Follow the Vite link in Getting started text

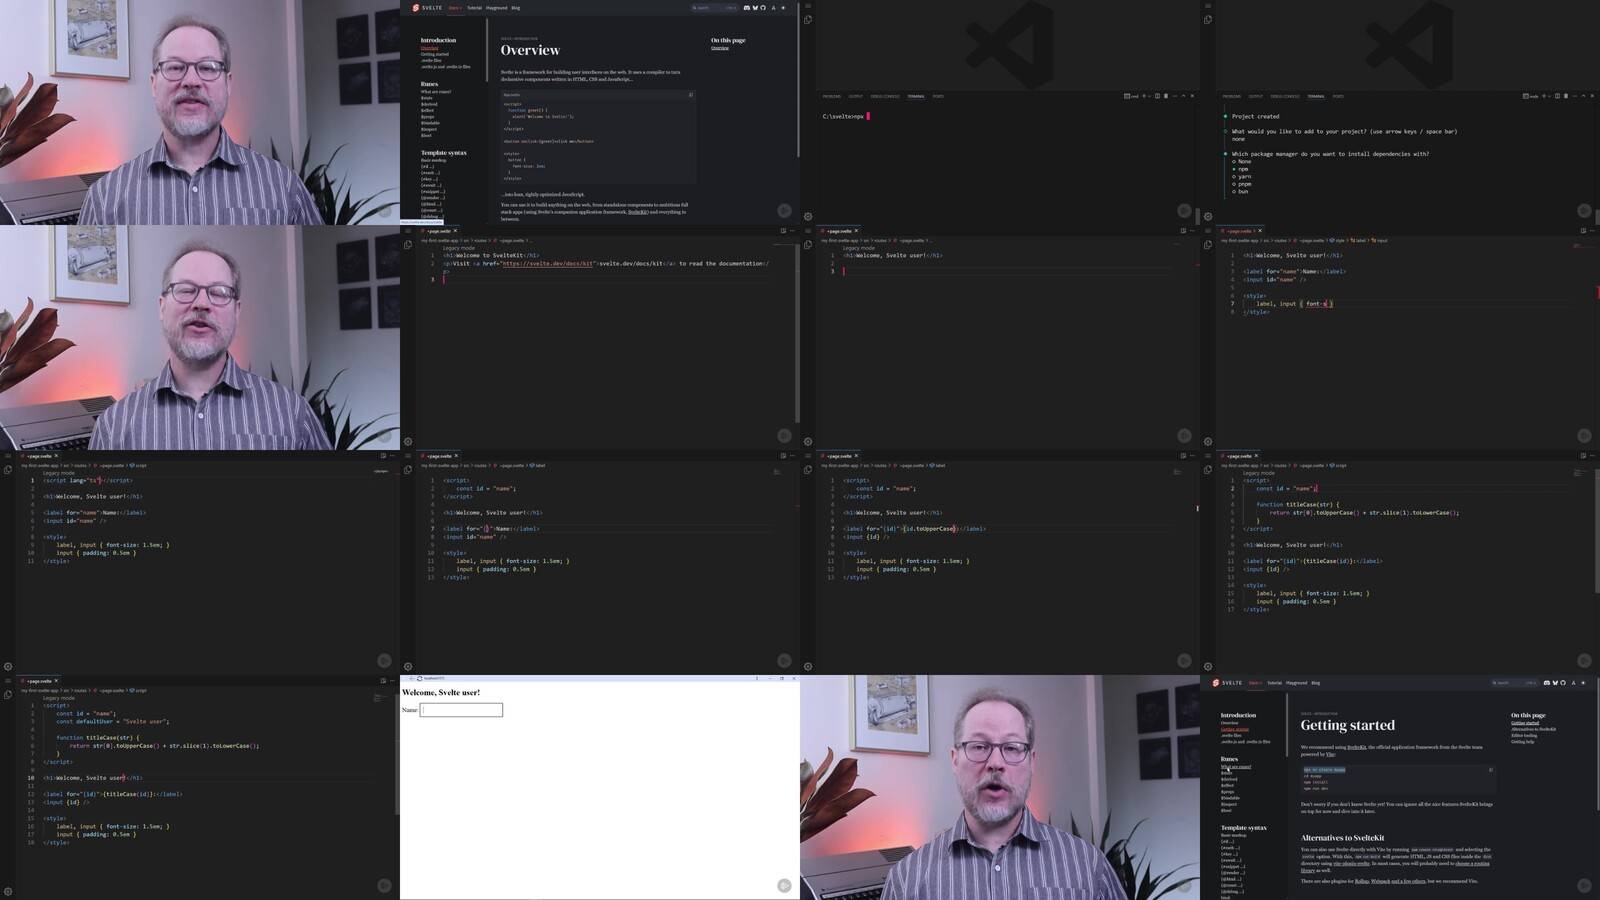click(1330, 754)
